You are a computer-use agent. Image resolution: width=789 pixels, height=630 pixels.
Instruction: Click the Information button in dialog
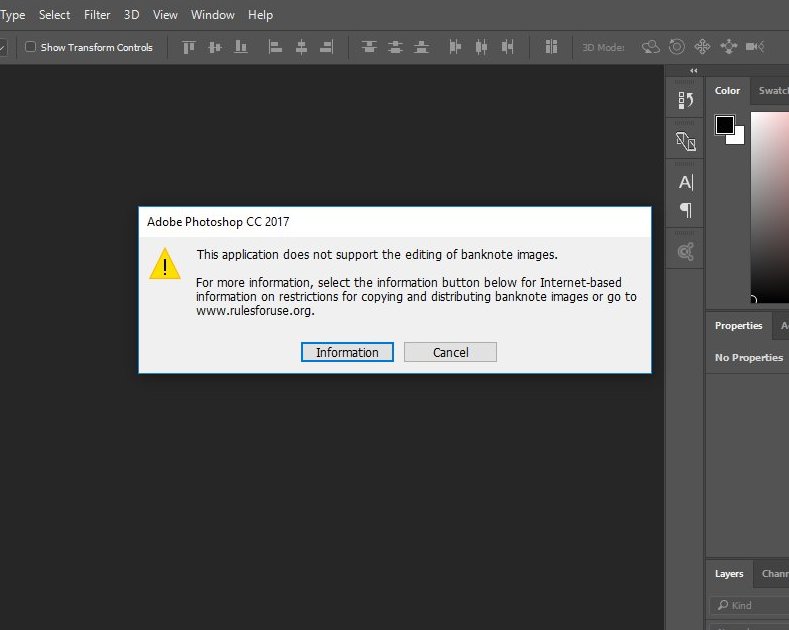coord(347,352)
